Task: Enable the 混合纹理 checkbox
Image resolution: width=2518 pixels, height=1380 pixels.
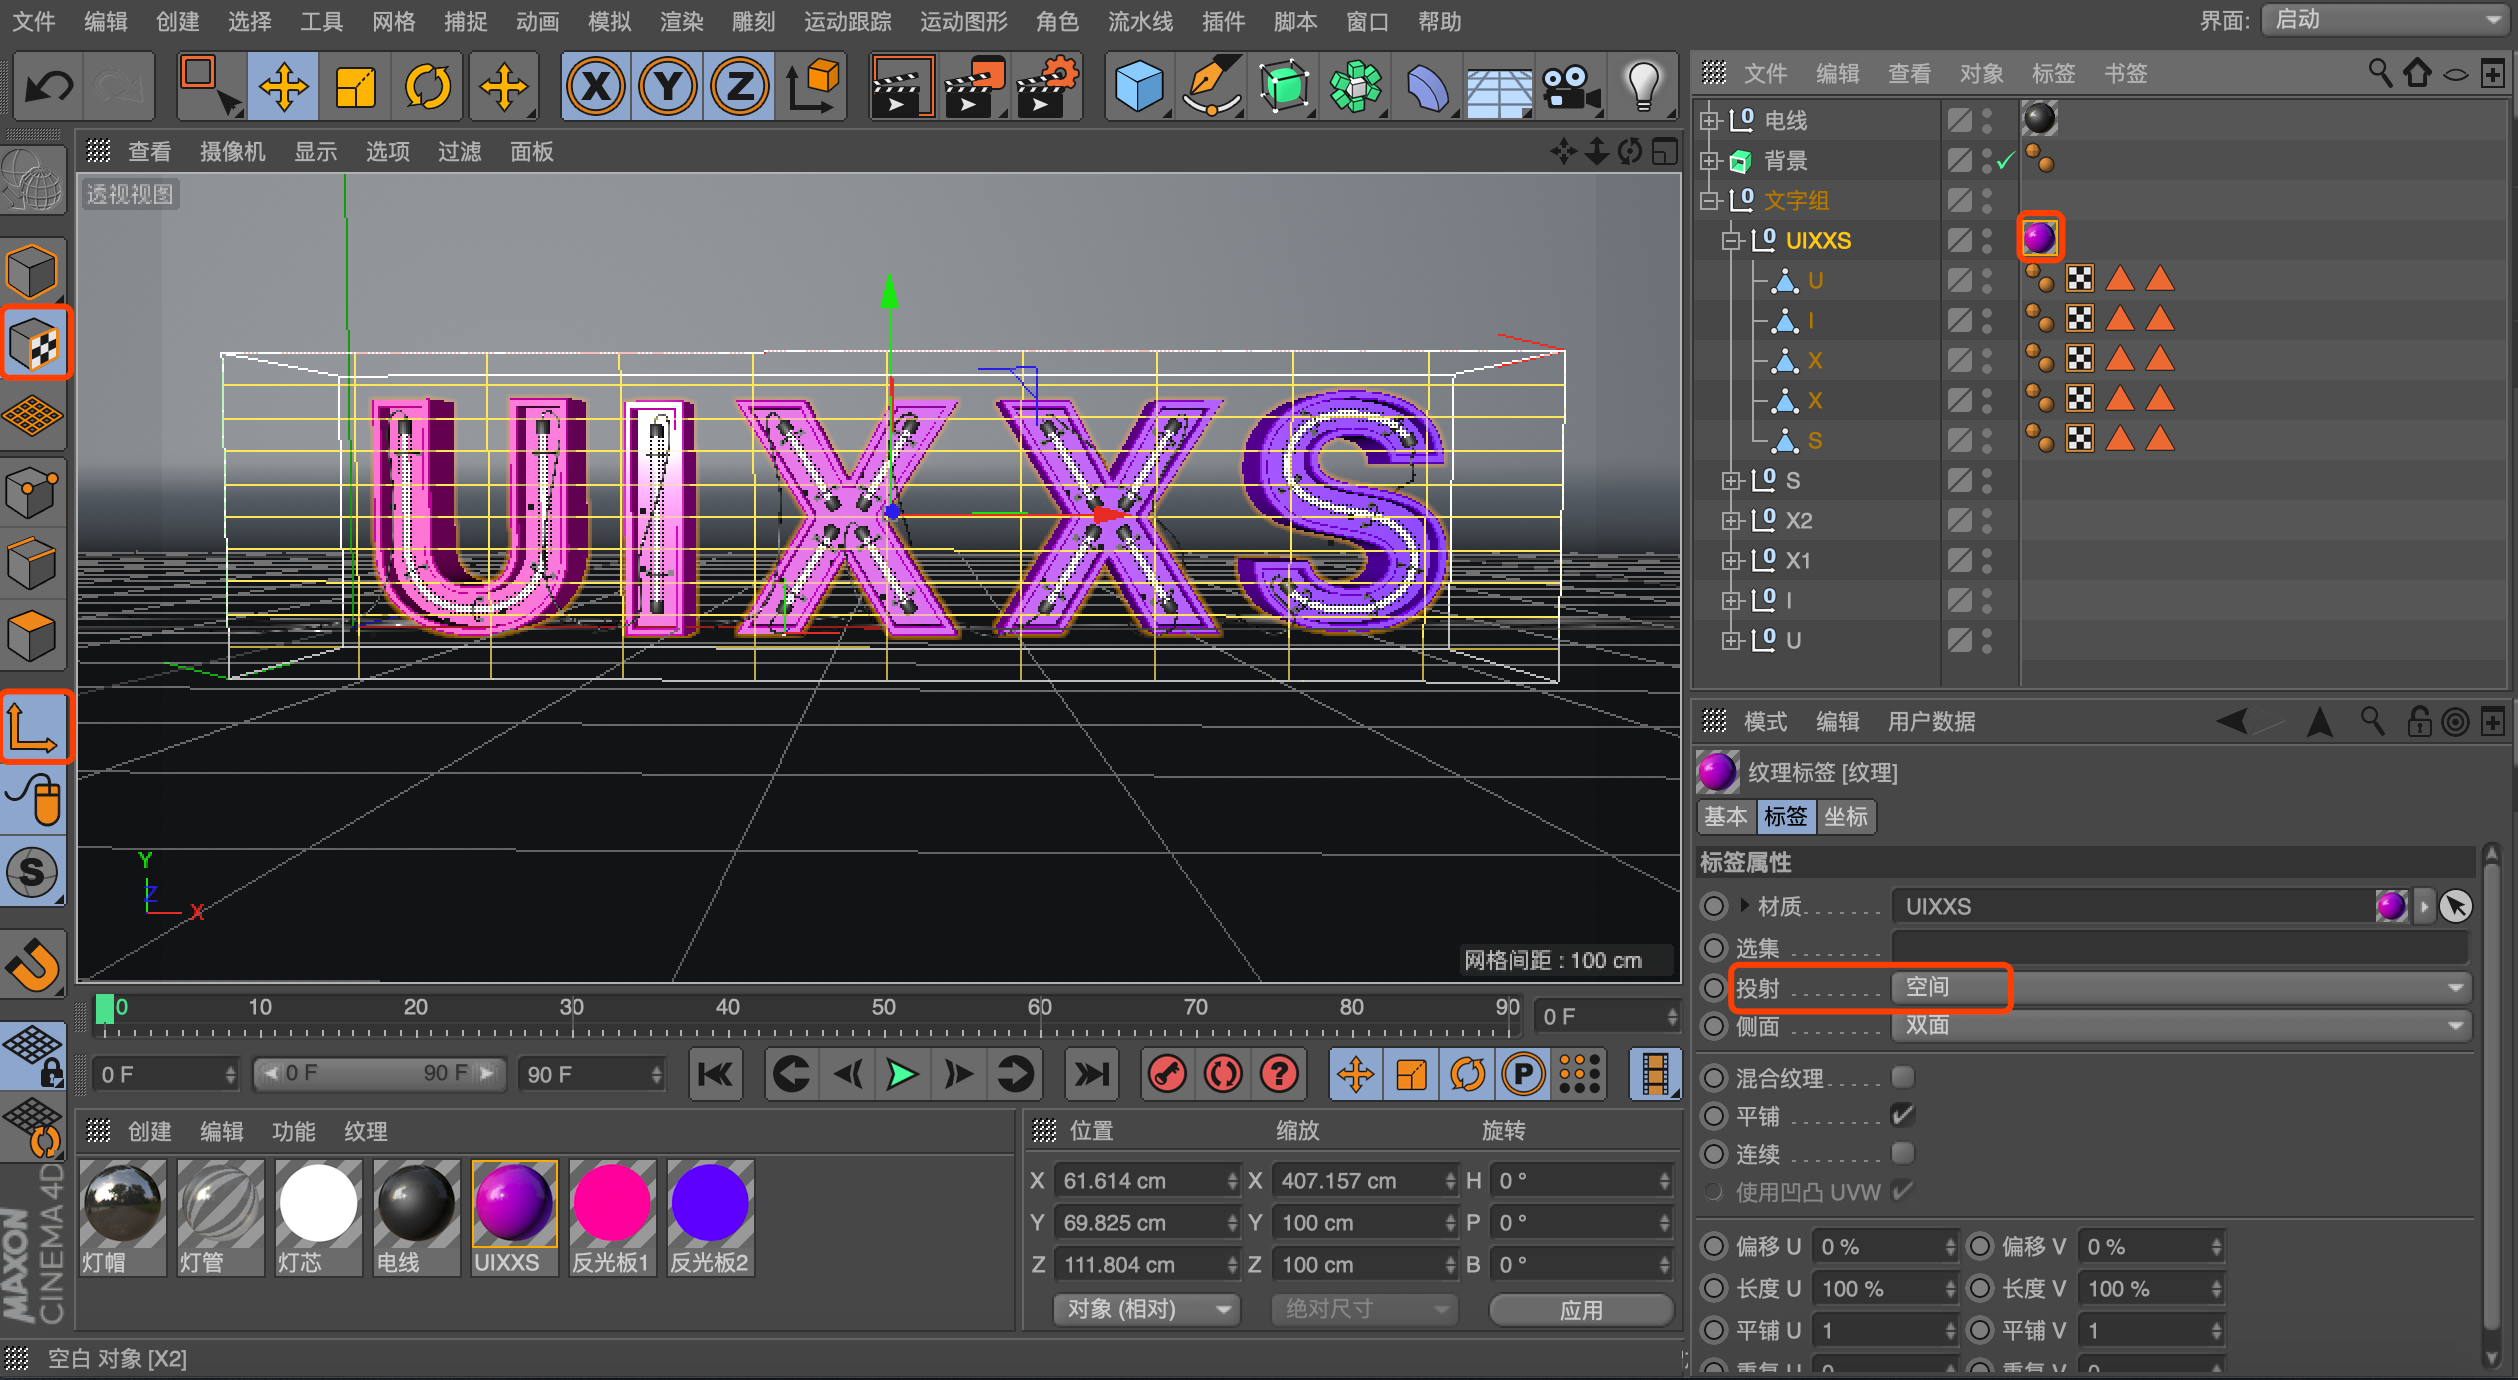Action: pos(1902,1077)
